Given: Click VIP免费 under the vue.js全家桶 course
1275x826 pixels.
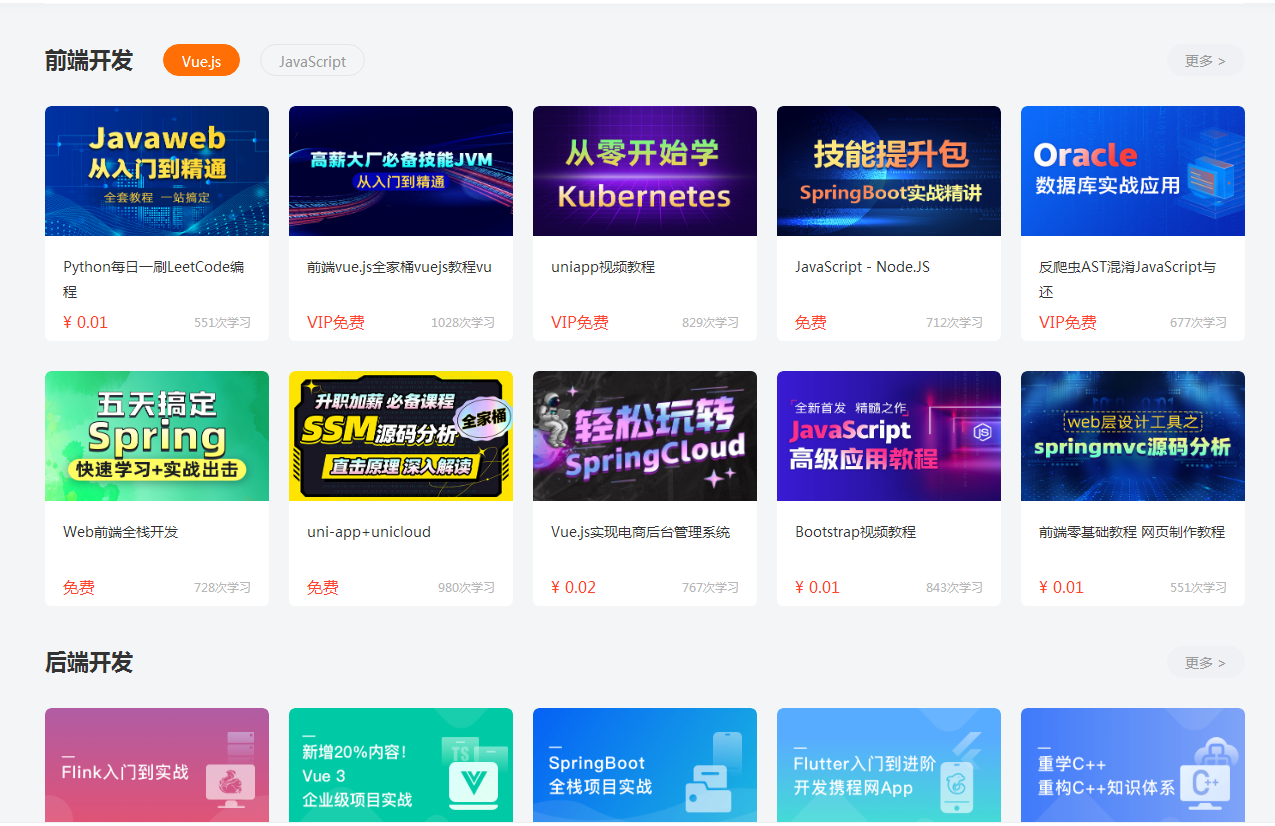Looking at the screenshot, I should pyautogui.click(x=336, y=322).
